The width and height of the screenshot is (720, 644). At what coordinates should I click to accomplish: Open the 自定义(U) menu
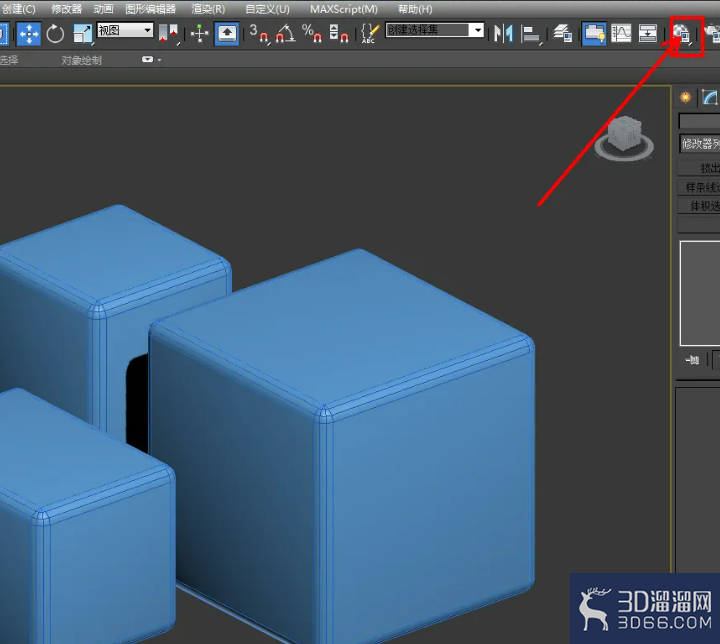click(267, 9)
